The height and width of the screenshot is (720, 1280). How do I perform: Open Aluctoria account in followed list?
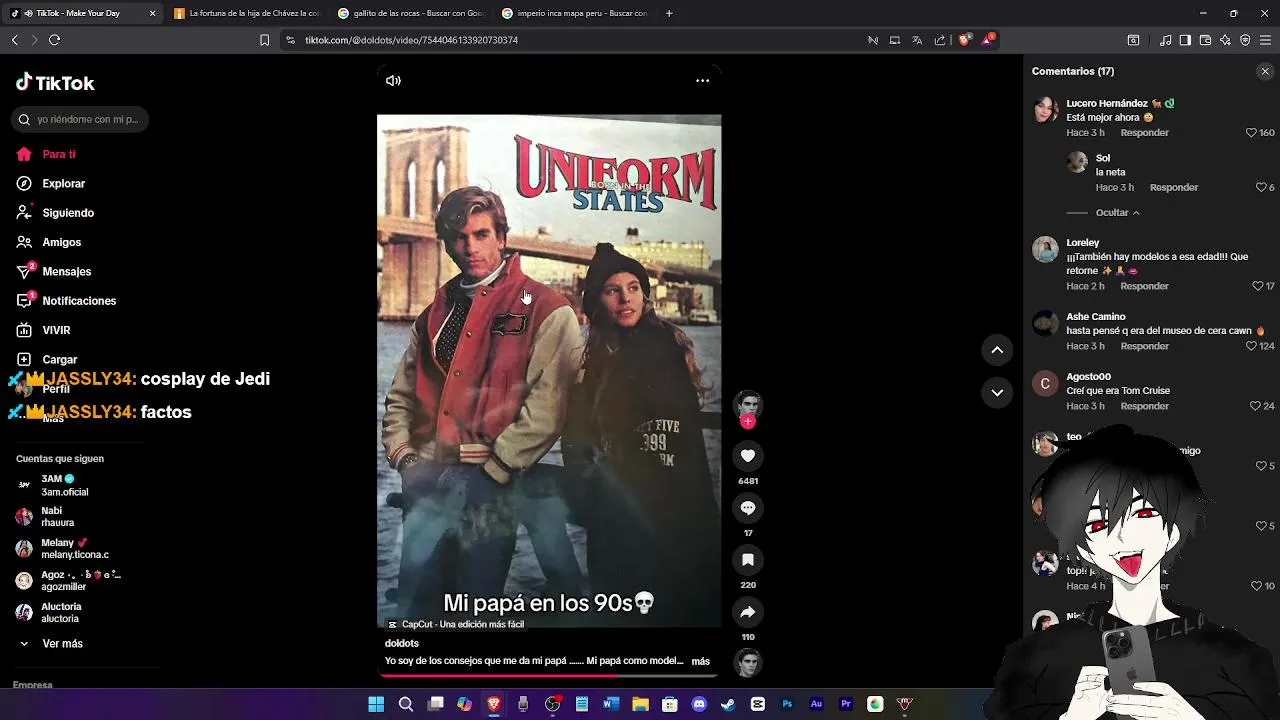point(61,613)
